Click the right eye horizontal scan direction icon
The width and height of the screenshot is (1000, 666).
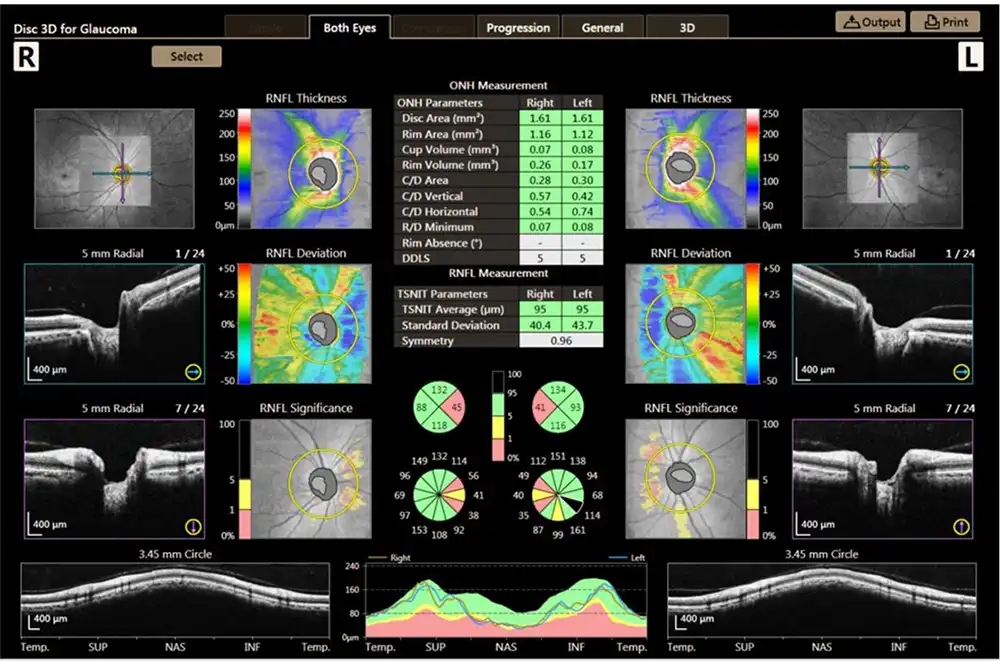[191, 373]
